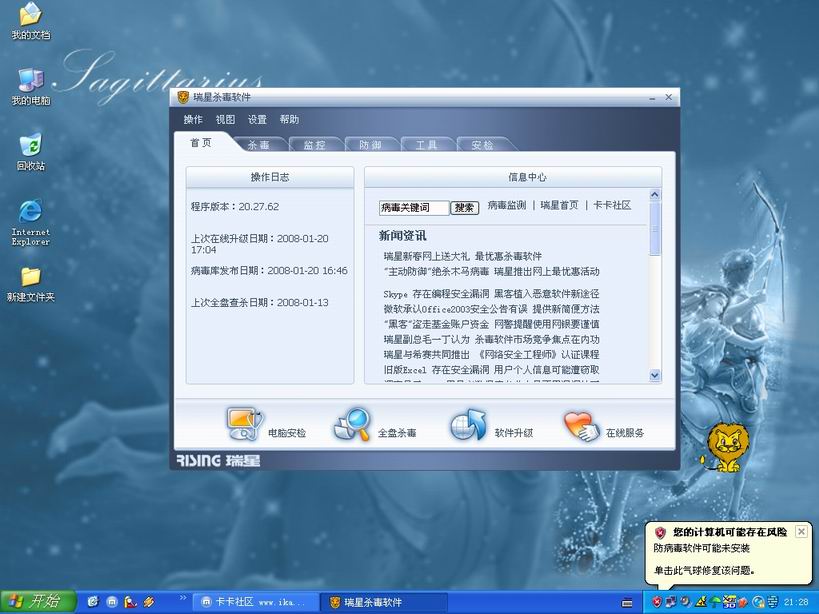Click the 病毒关键词 search field

click(414, 208)
